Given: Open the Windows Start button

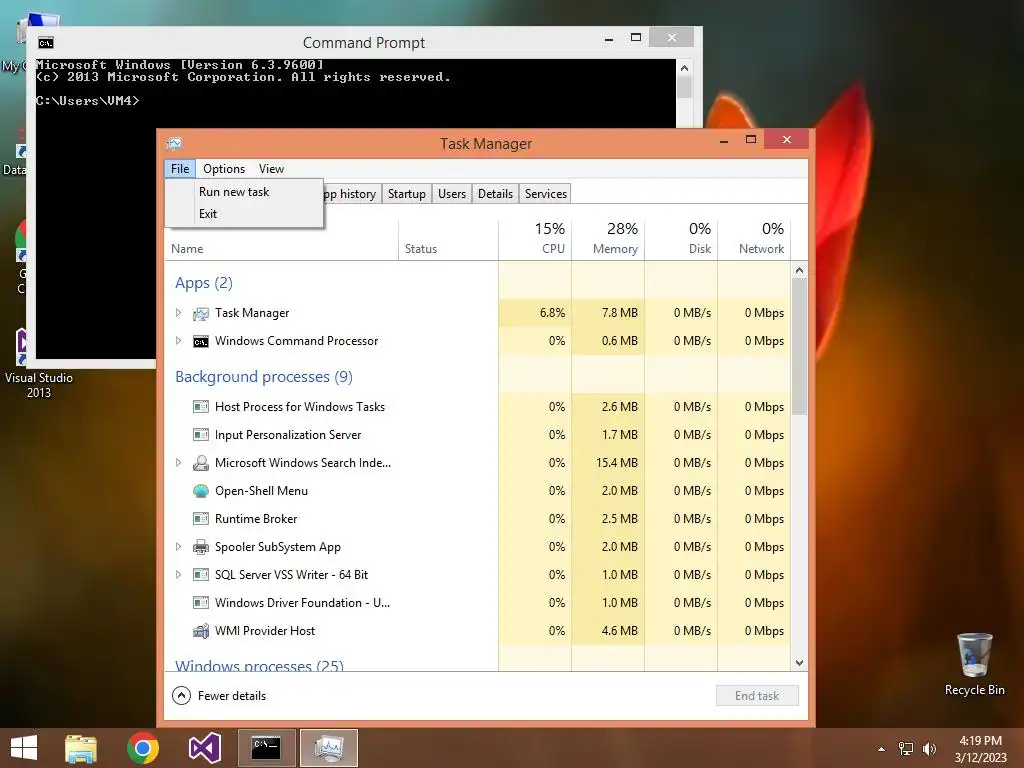Looking at the screenshot, I should 24,748.
